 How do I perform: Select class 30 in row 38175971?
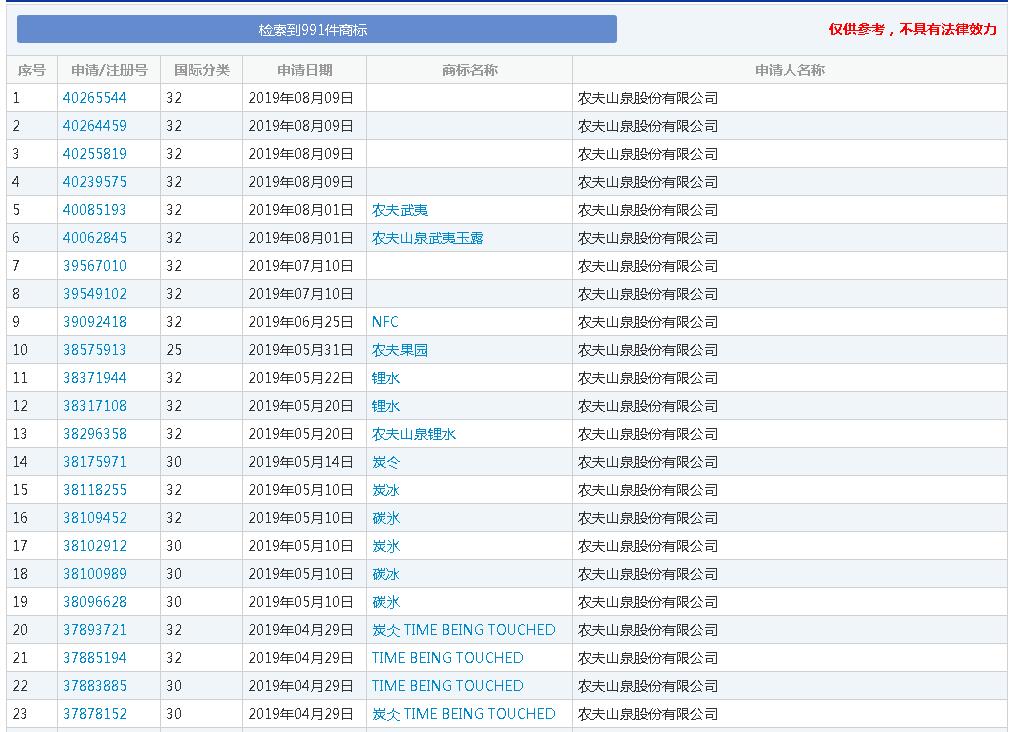point(174,462)
